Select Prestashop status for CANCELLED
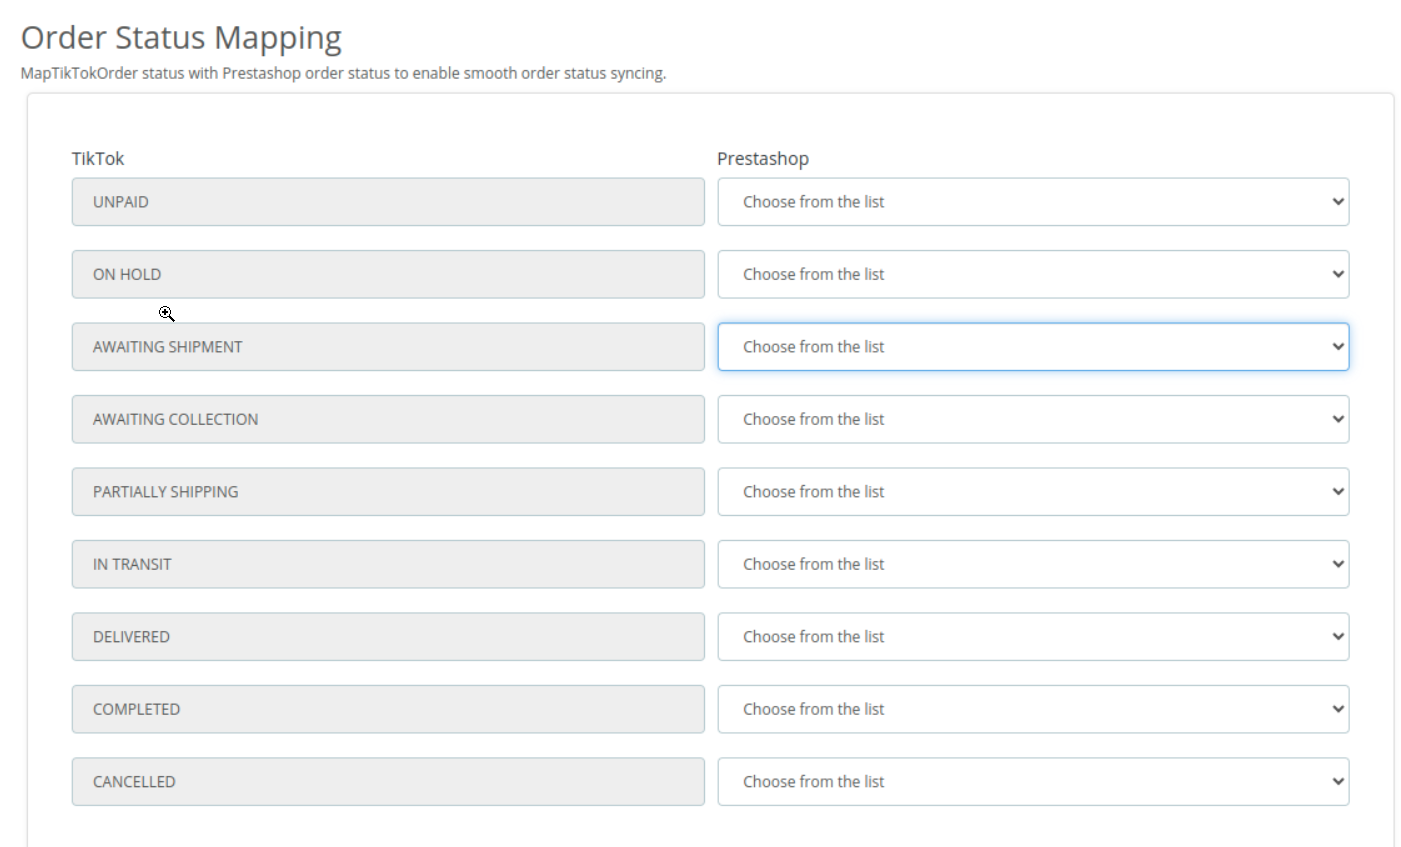This screenshot has width=1401, height=847. [x=1033, y=782]
